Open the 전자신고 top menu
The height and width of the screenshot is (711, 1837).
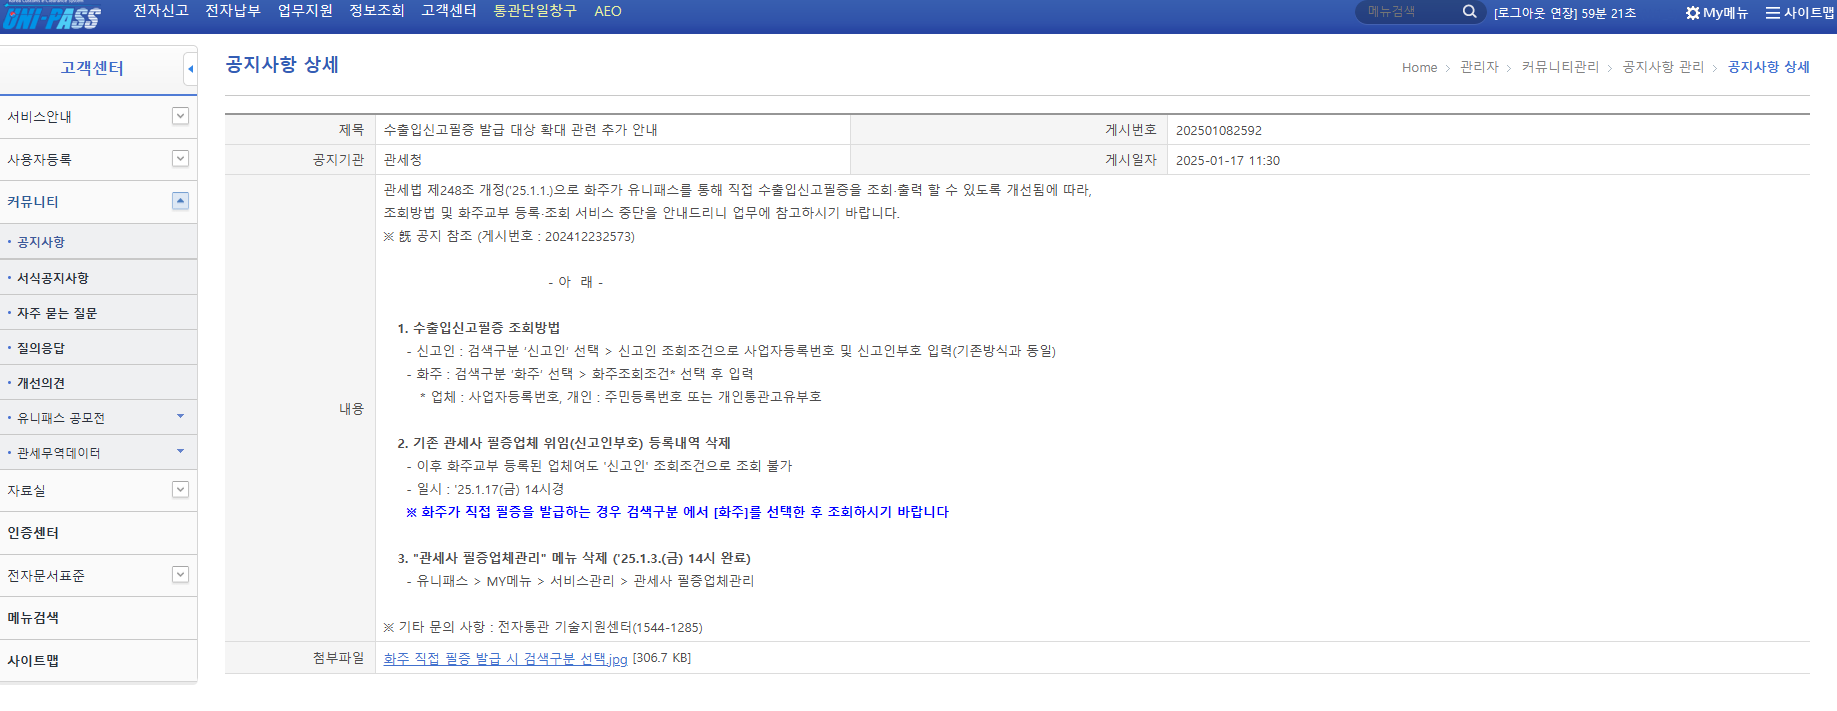[160, 11]
